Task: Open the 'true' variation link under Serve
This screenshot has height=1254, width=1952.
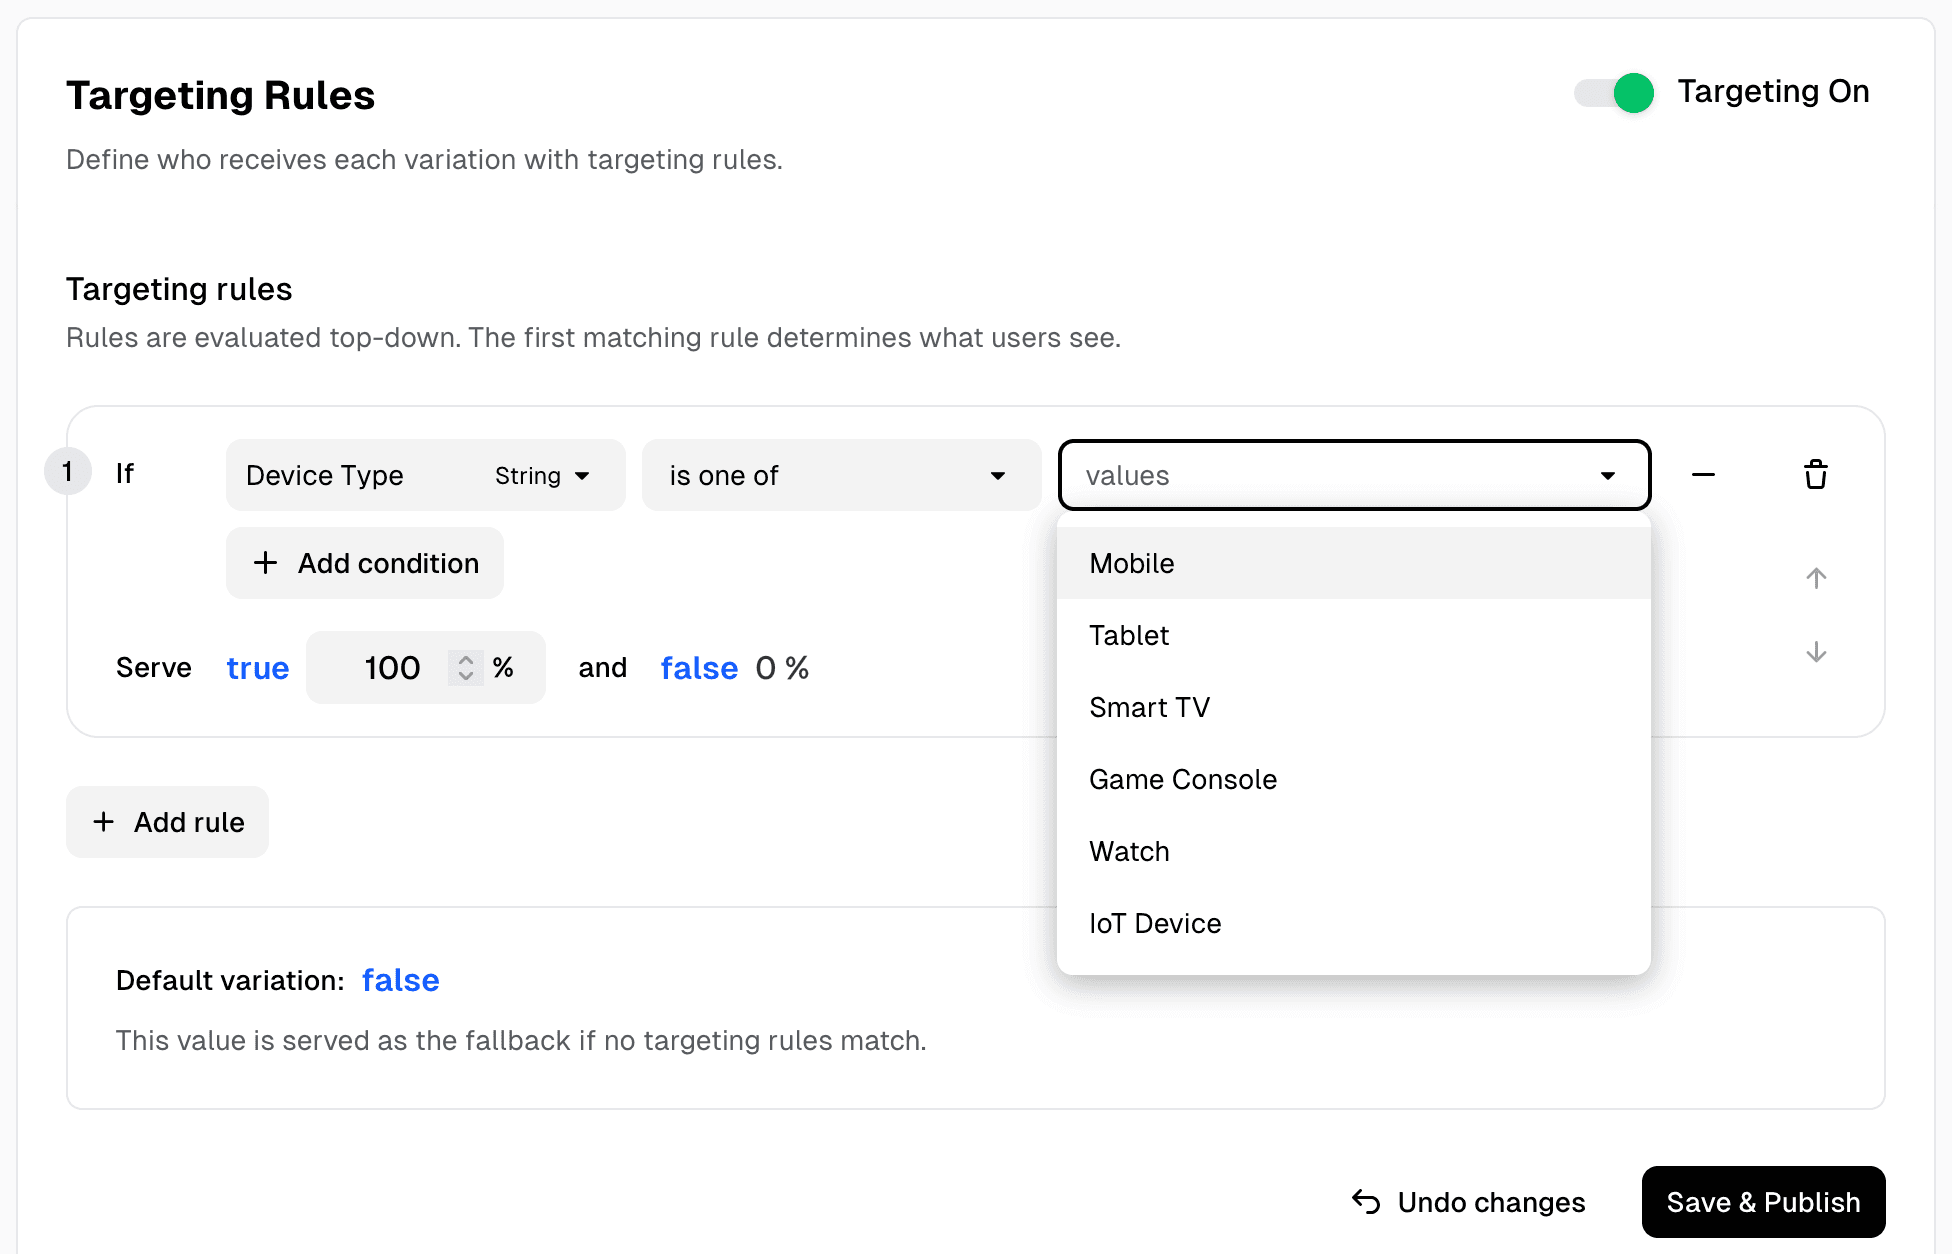Action: (257, 667)
